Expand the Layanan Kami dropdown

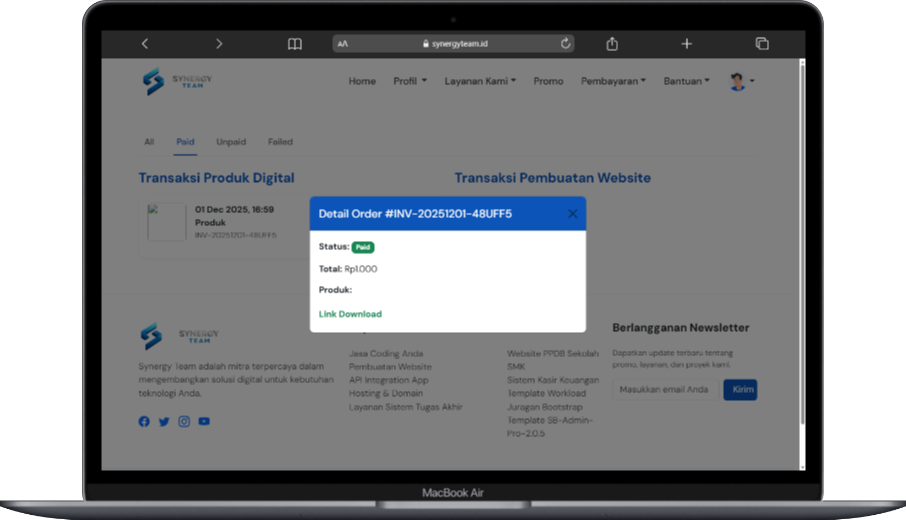480,81
